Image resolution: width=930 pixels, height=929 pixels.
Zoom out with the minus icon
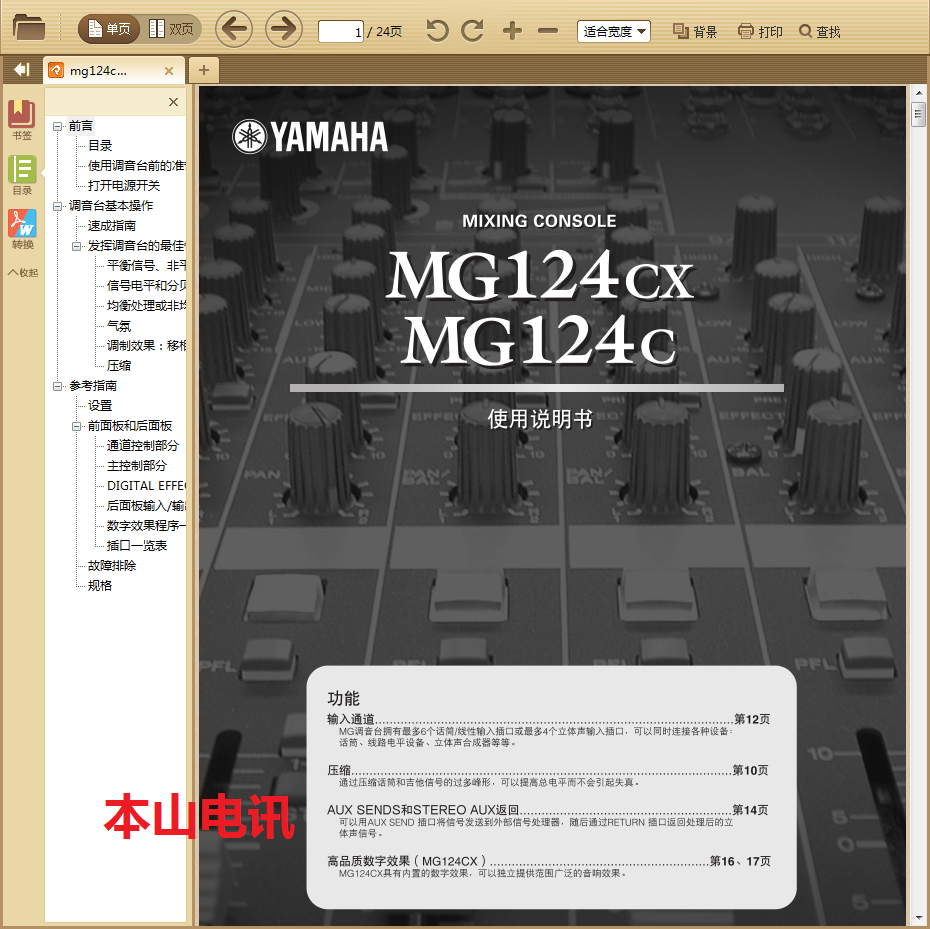click(x=547, y=31)
